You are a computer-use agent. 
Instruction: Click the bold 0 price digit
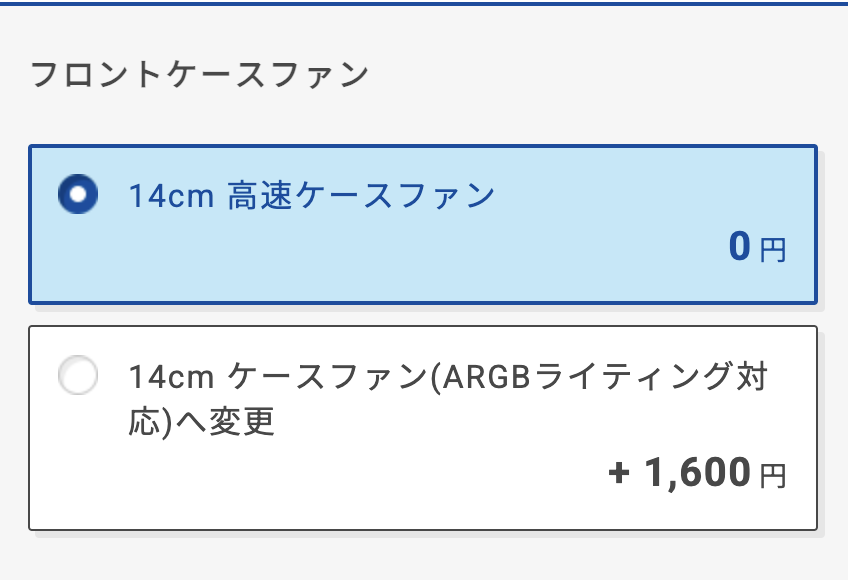click(739, 246)
